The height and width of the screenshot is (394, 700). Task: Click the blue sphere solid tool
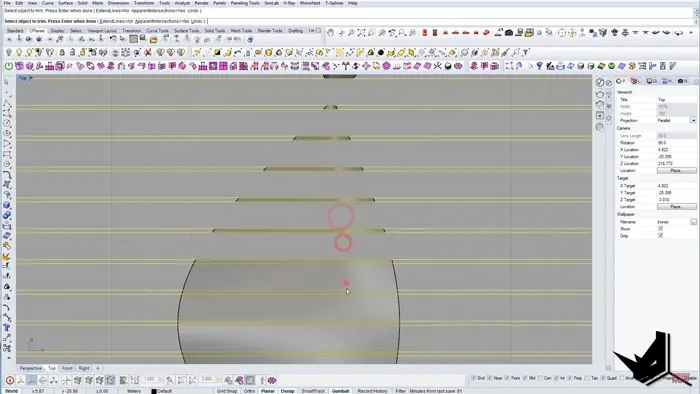coord(7,205)
